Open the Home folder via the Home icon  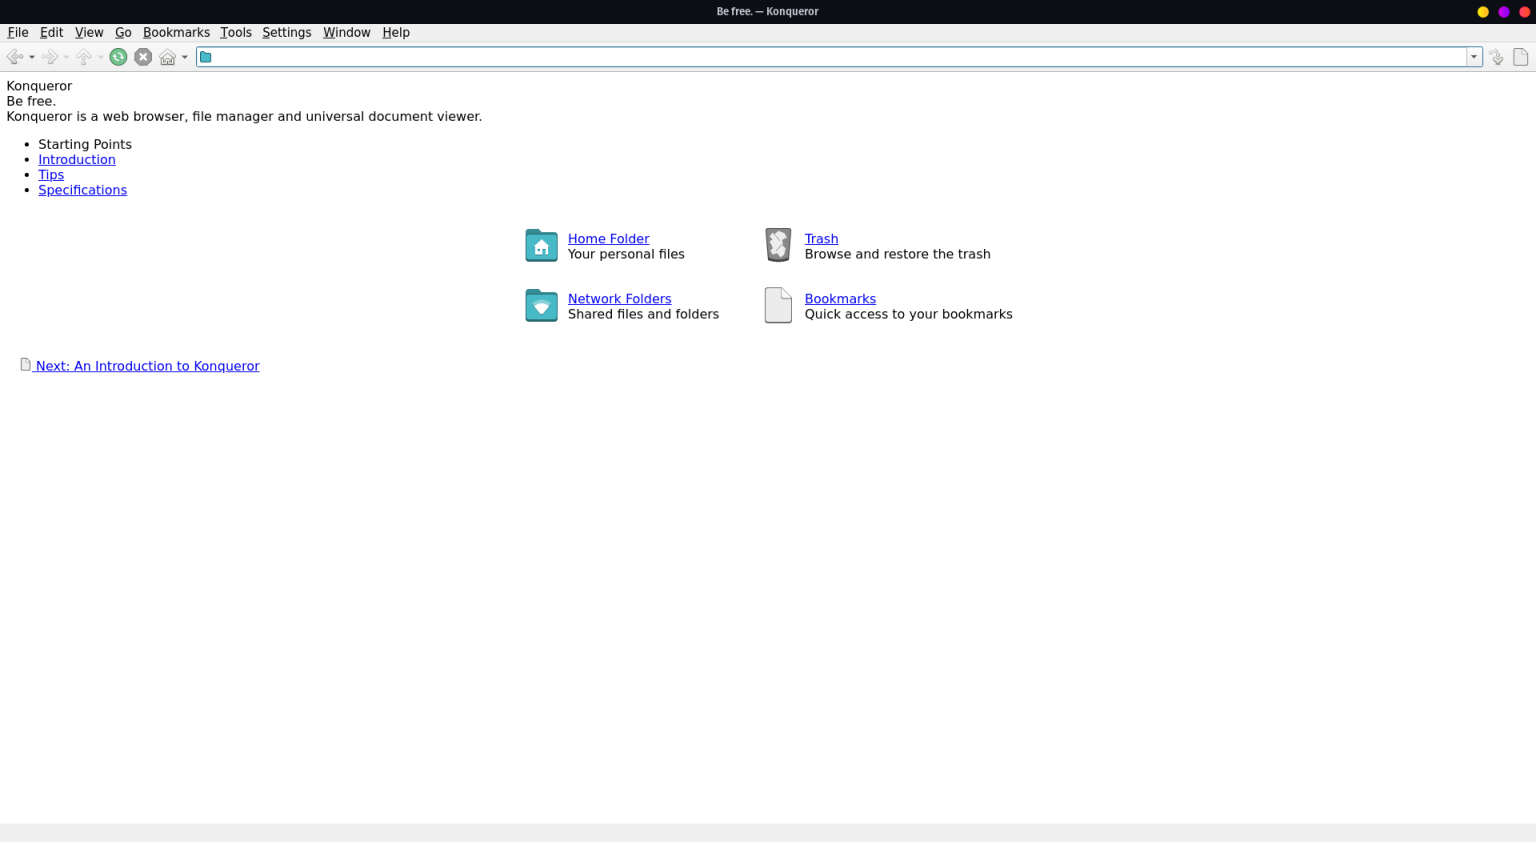pyautogui.click(x=167, y=57)
